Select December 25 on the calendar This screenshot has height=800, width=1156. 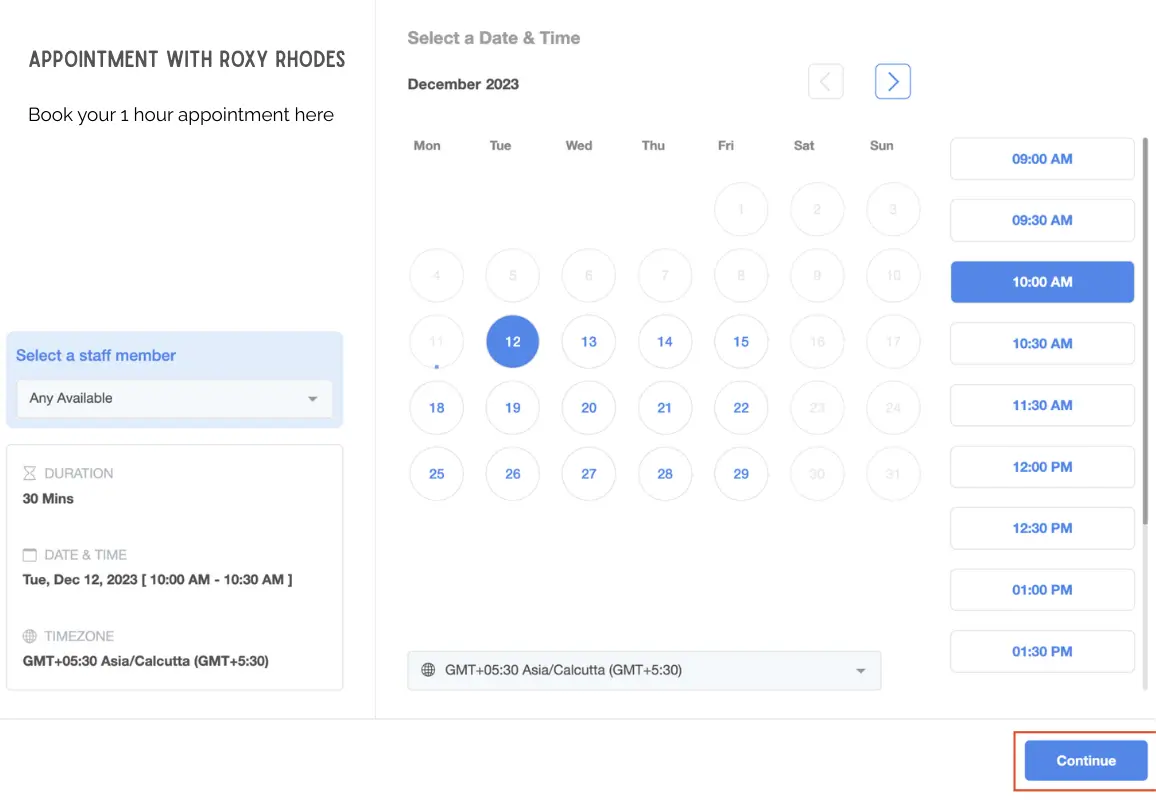(436, 474)
